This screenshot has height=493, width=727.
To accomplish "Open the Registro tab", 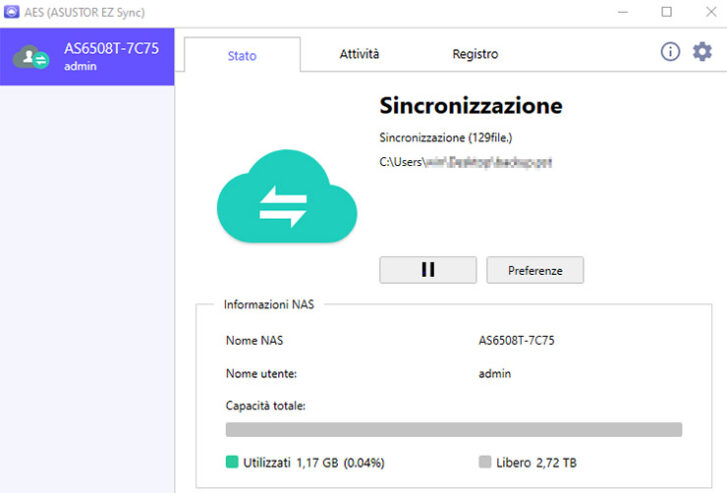I will point(475,54).
